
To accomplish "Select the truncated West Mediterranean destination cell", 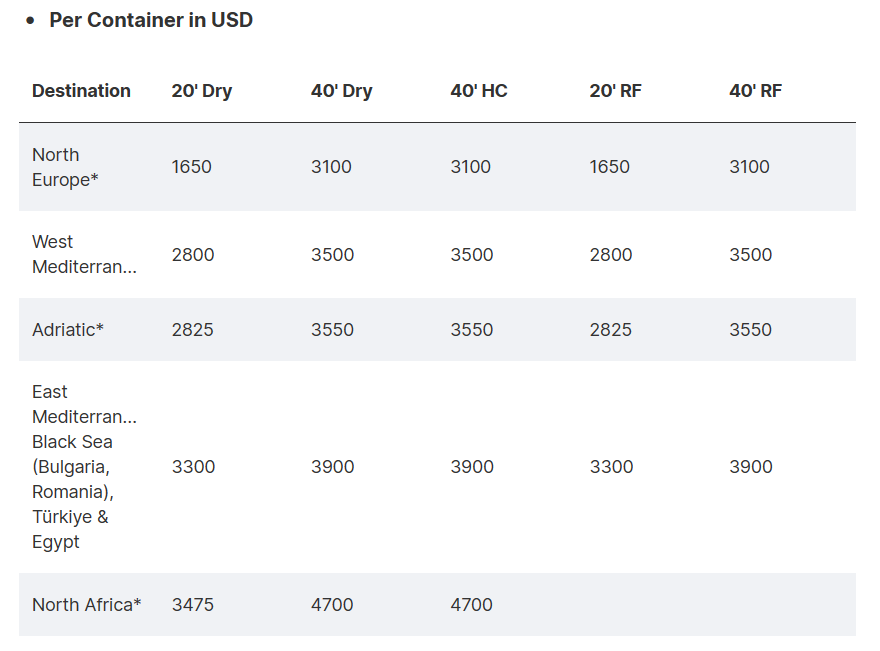I will 84,254.
